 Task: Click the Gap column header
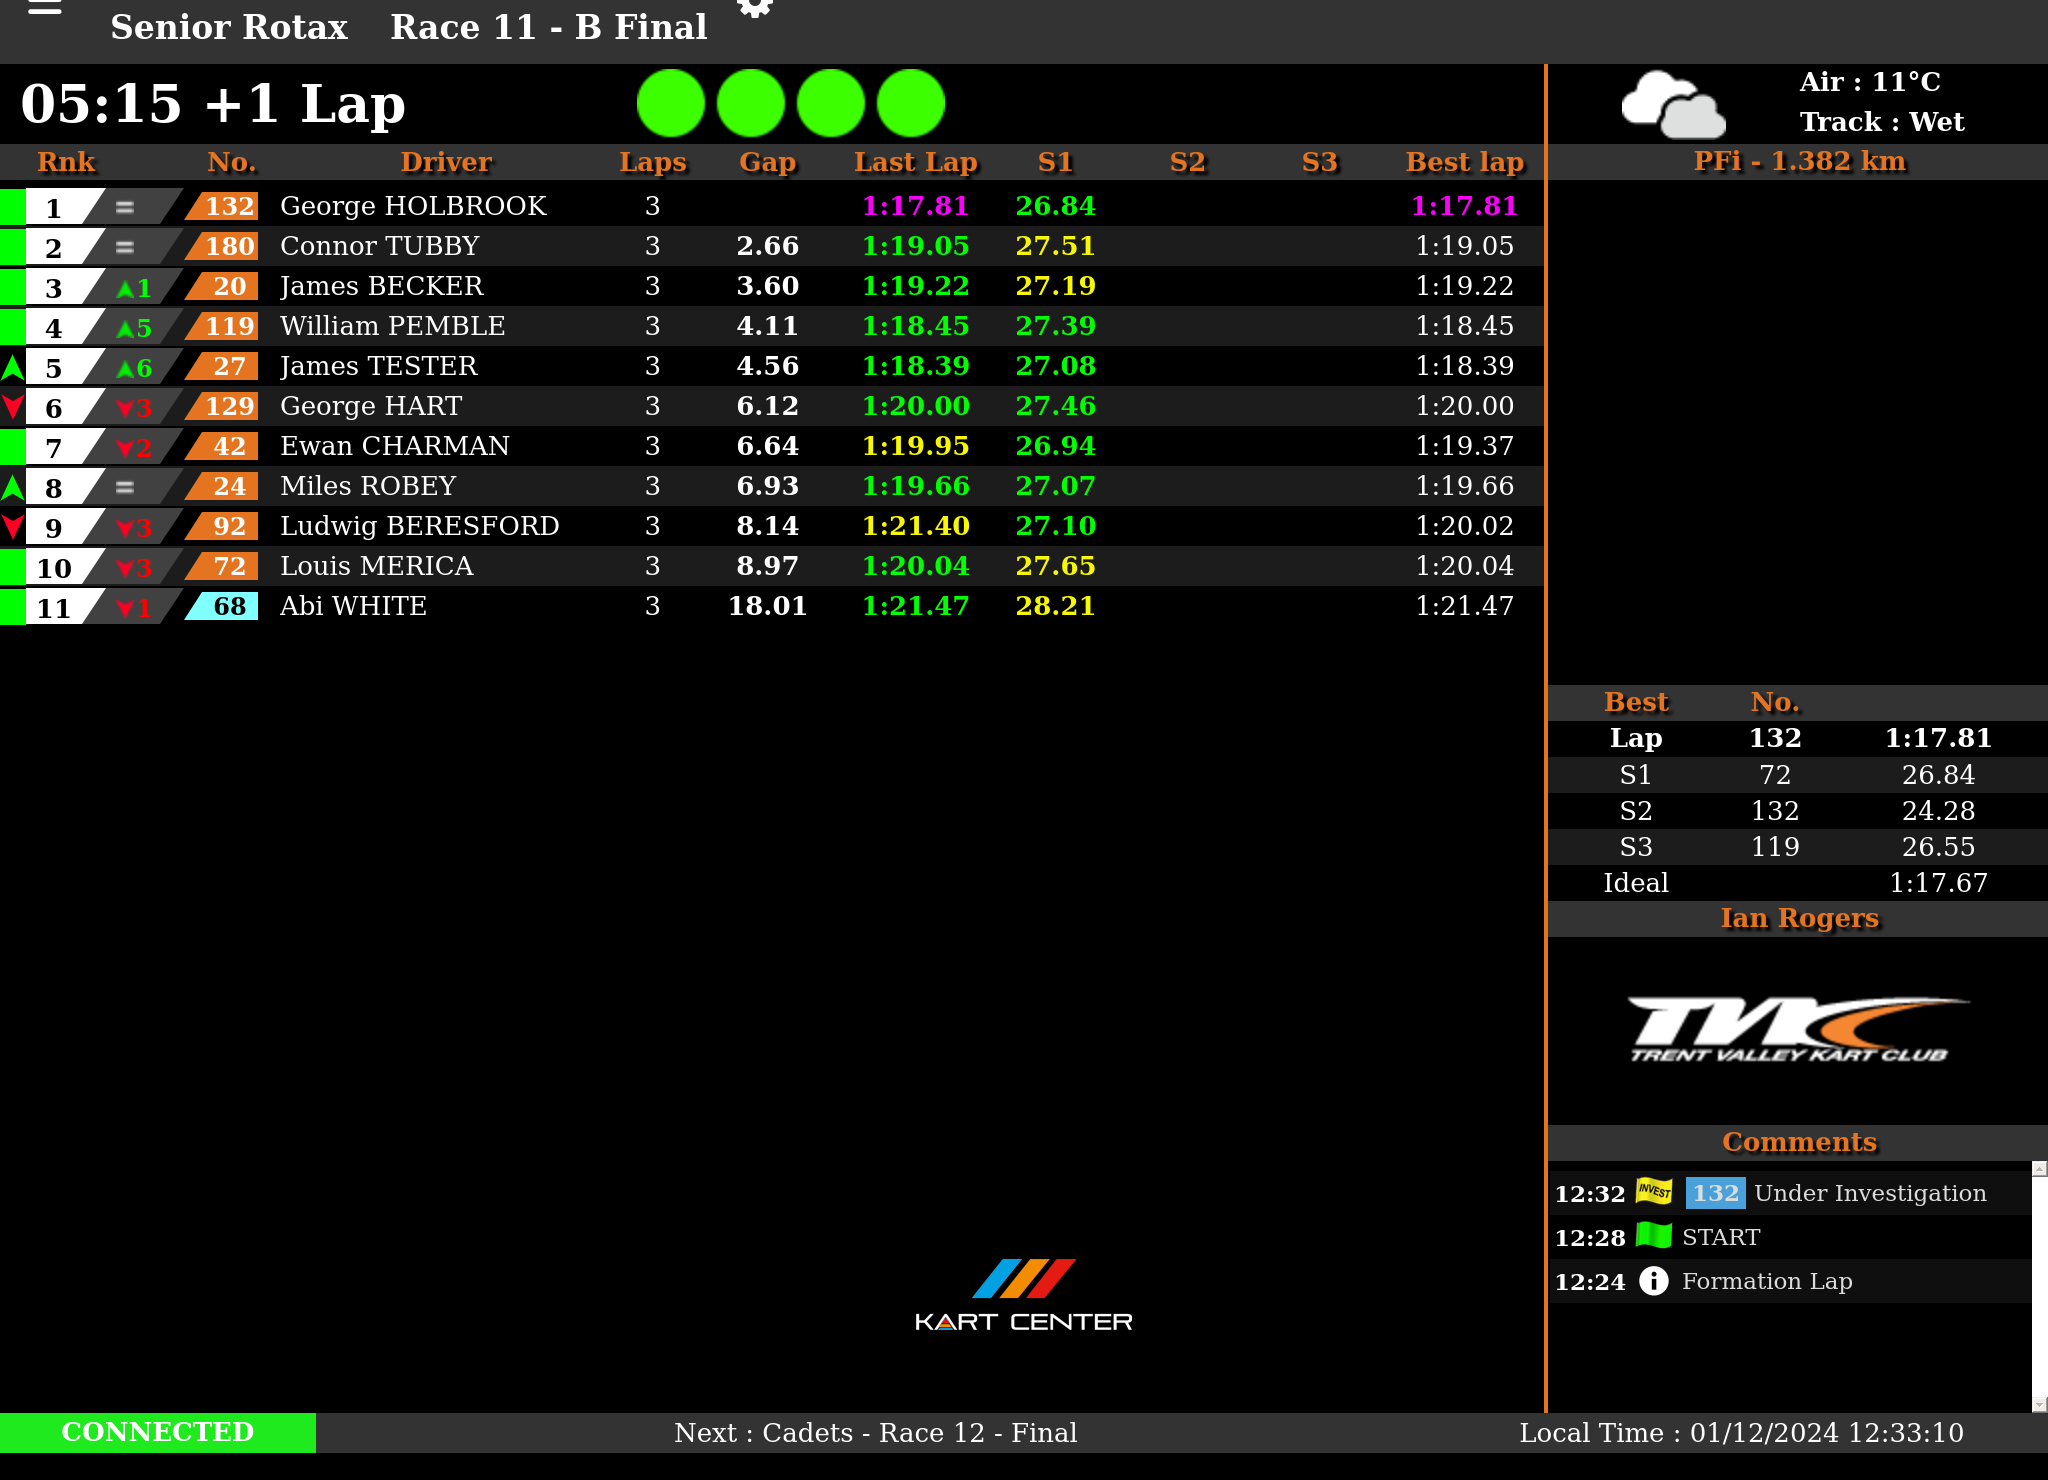click(x=767, y=162)
